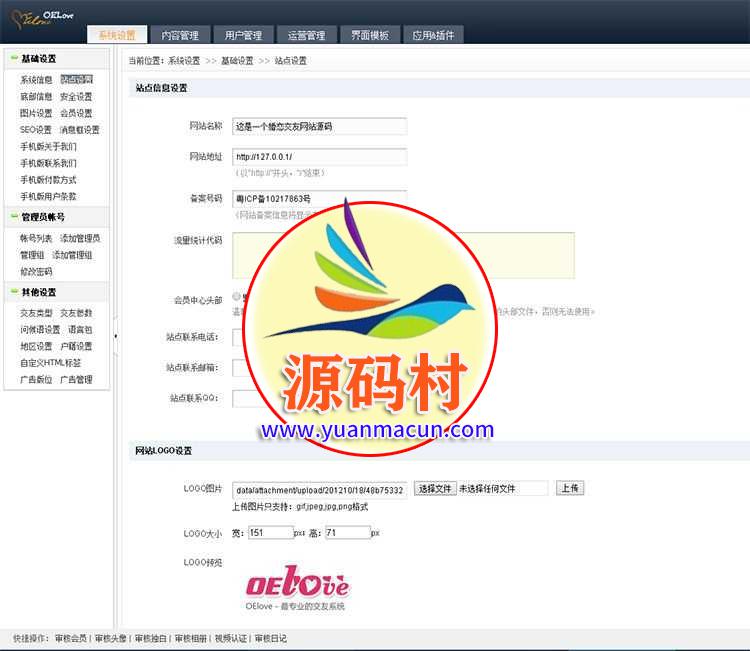The image size is (750, 651).
Task: Collapse the 其他设置 section via green icon
Action: (14, 291)
